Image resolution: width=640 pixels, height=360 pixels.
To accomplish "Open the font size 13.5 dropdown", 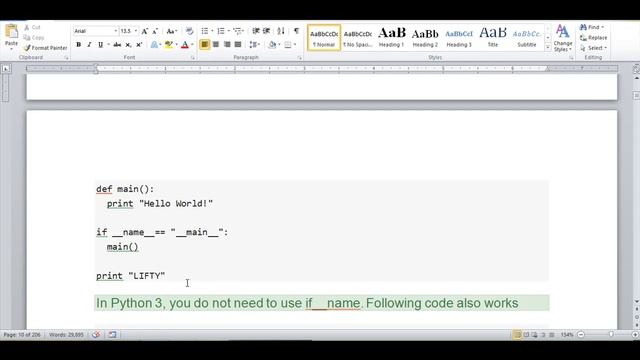I will [136, 31].
